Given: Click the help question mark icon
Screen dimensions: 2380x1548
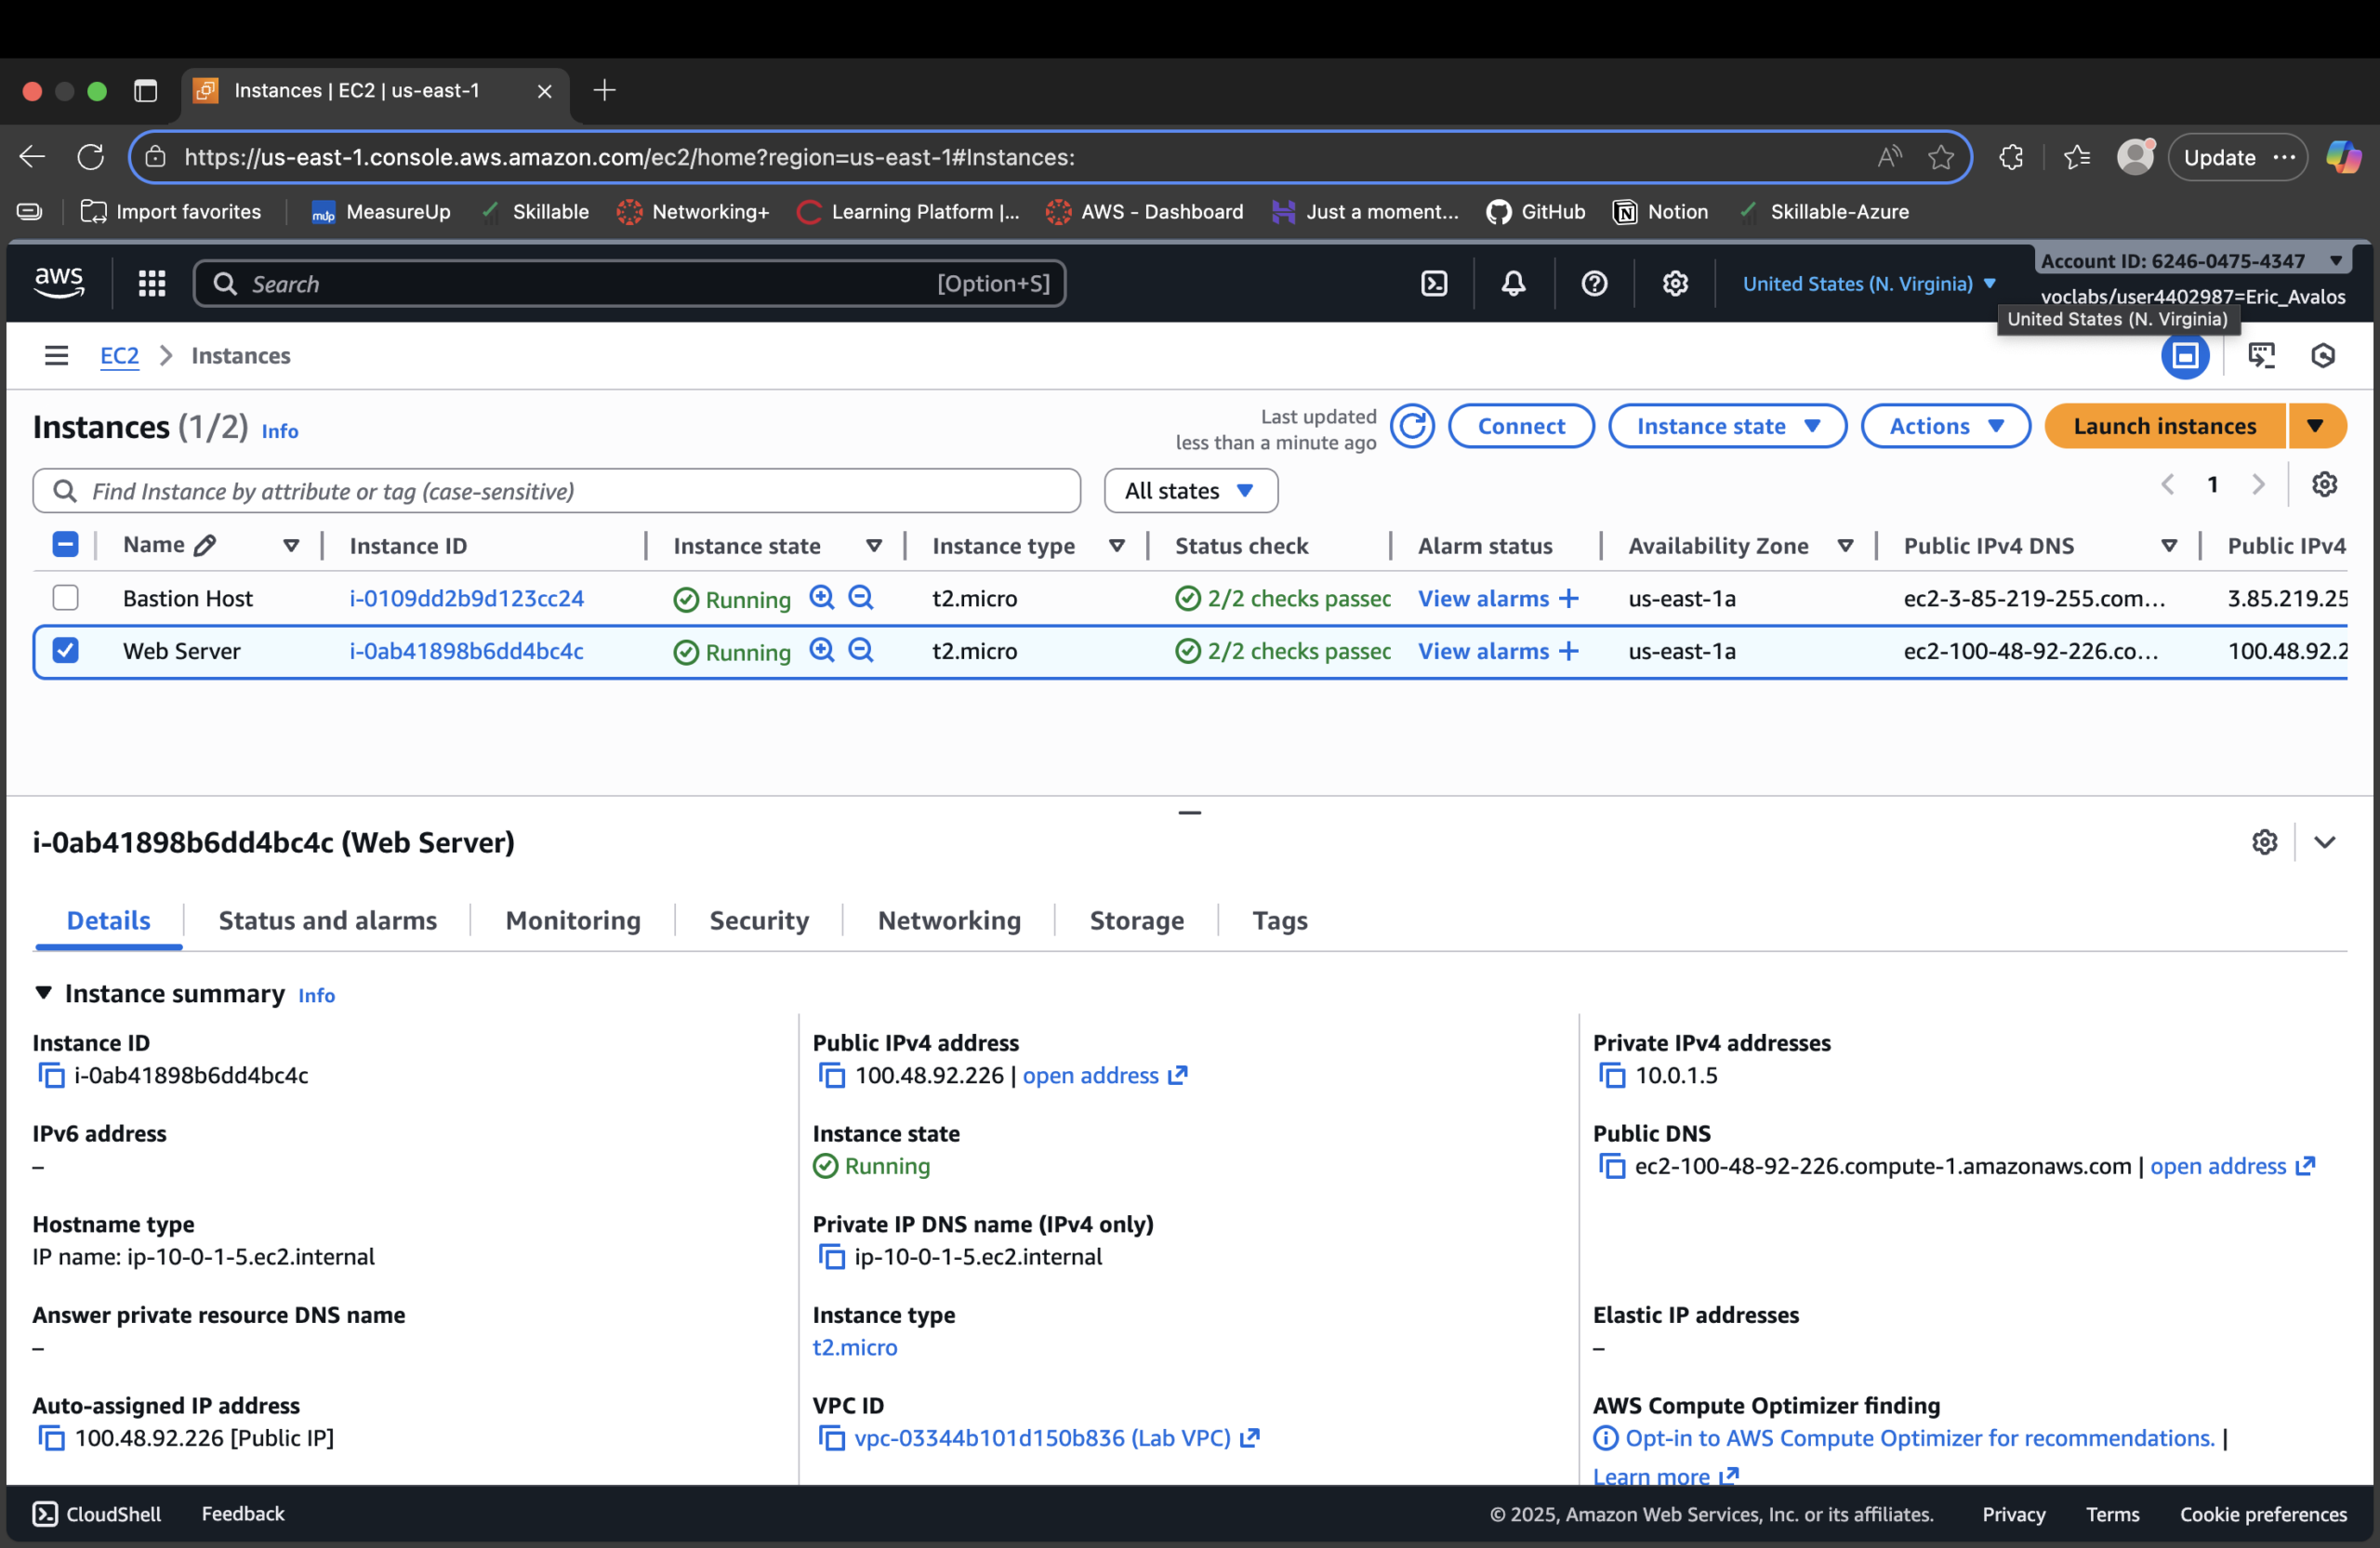Looking at the screenshot, I should pyautogui.click(x=1594, y=283).
